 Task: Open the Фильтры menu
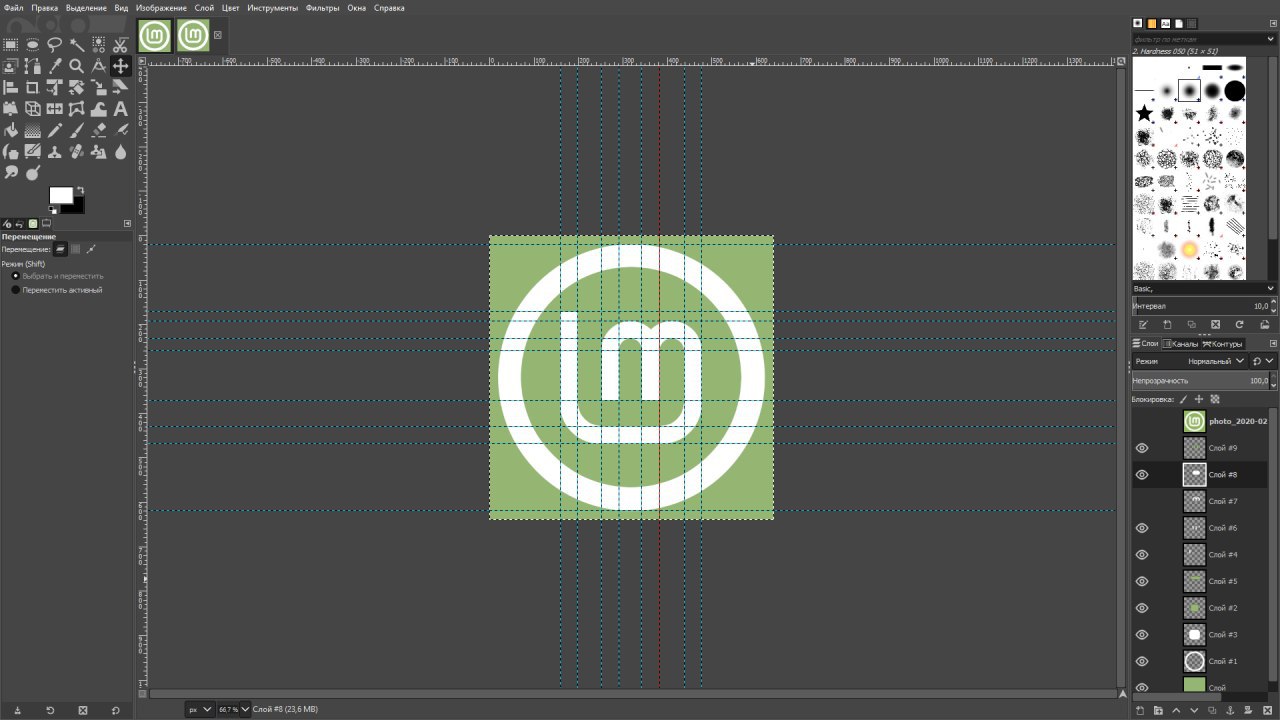[322, 7]
